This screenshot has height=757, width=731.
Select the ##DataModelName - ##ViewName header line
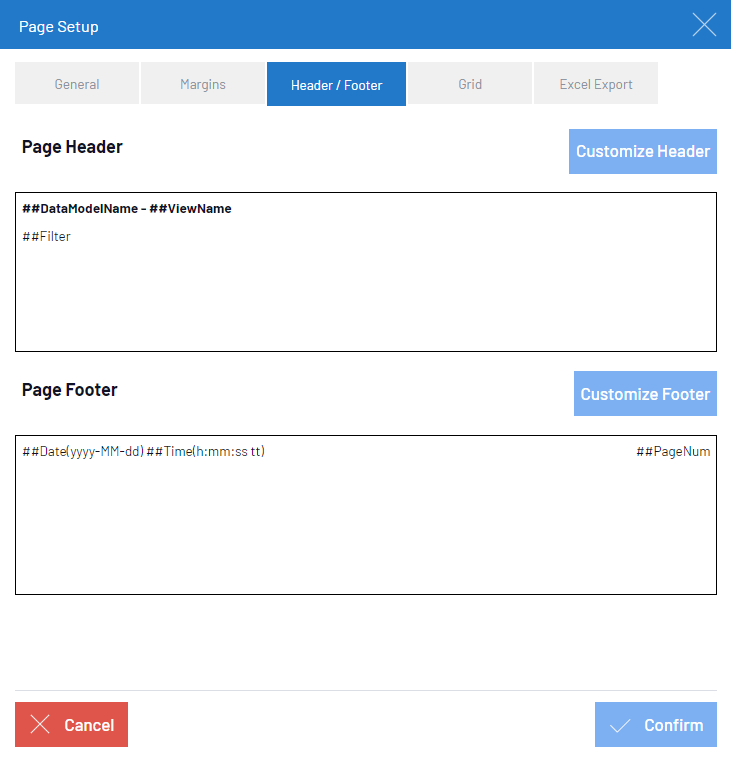pos(127,209)
